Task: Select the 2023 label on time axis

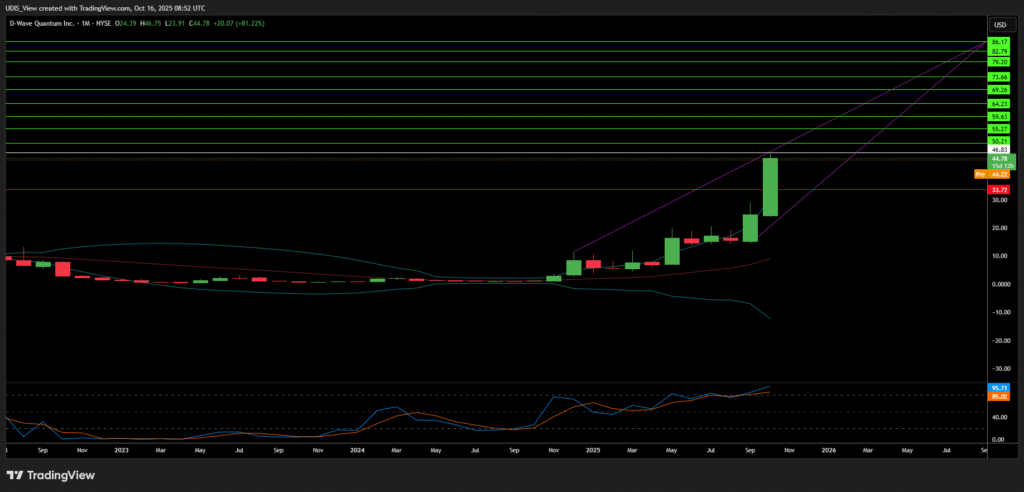Action: 121,451
